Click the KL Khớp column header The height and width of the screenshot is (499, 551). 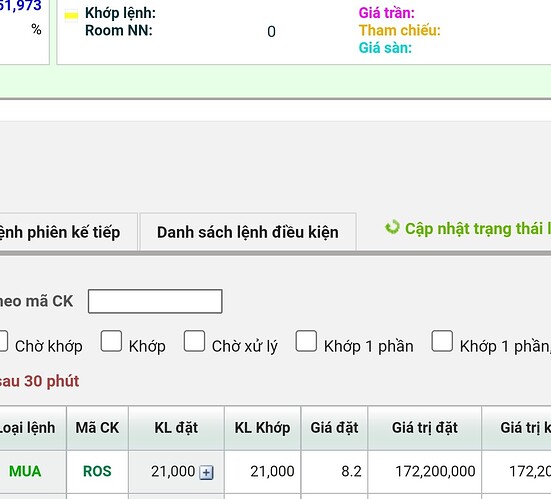[262, 428]
